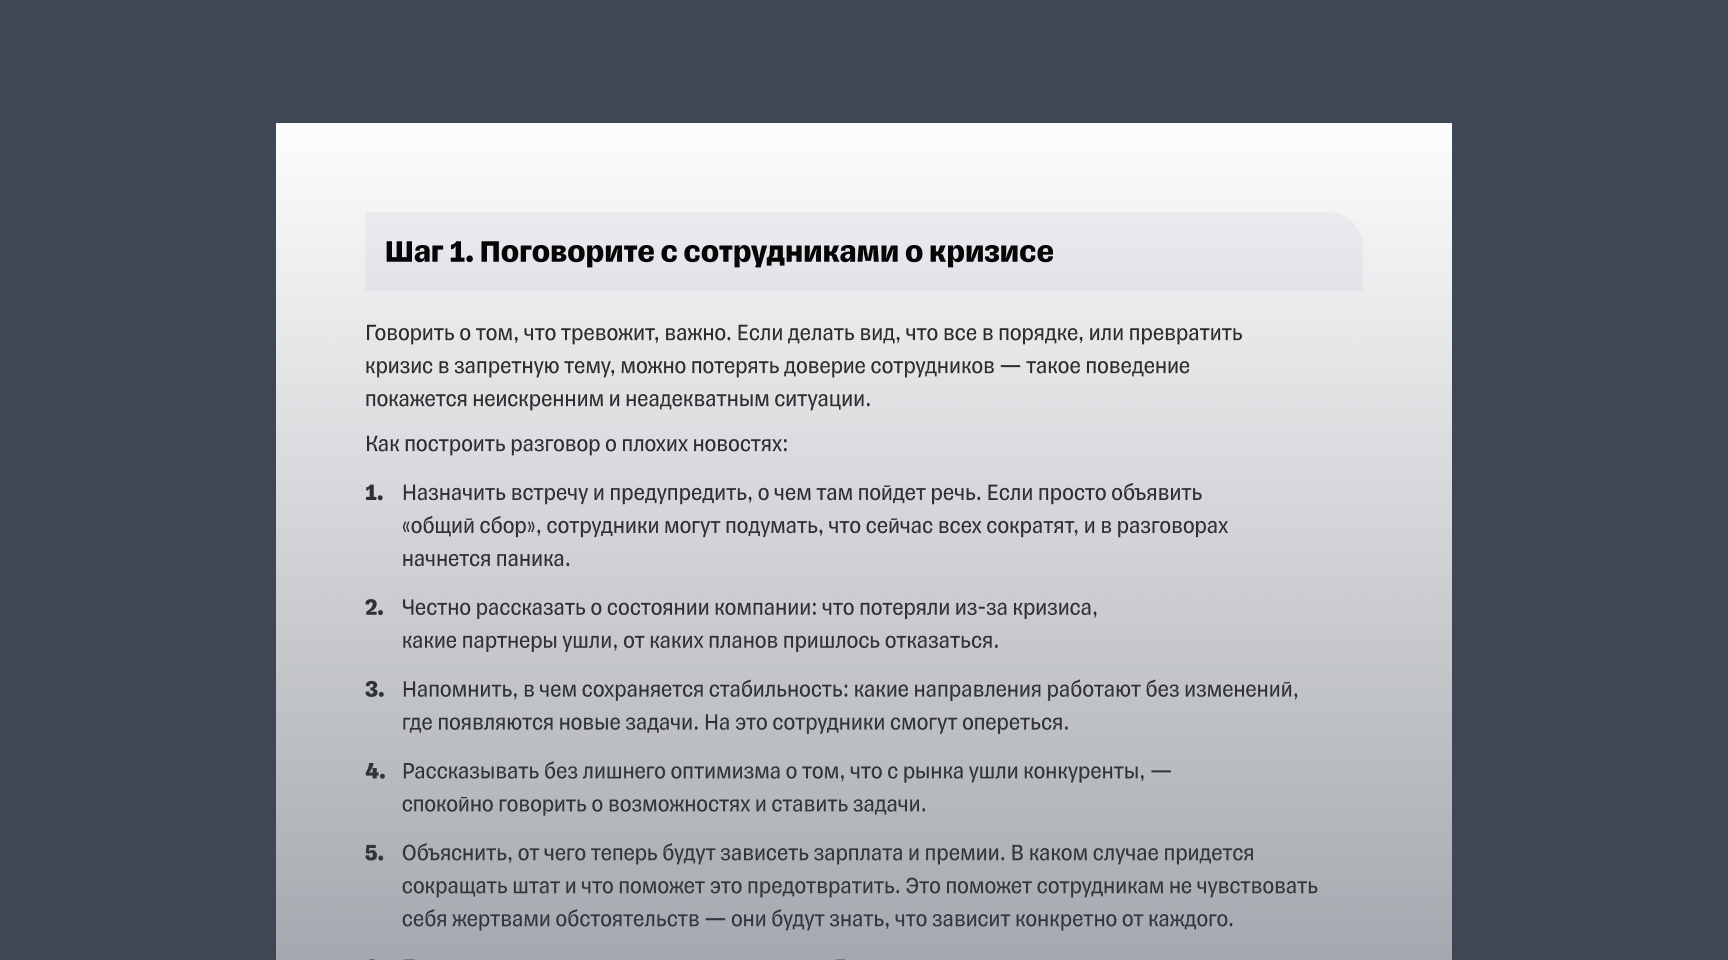Select the list item number 1
Image resolution: width=1728 pixels, height=960 pixels.
pyautogui.click(x=374, y=492)
